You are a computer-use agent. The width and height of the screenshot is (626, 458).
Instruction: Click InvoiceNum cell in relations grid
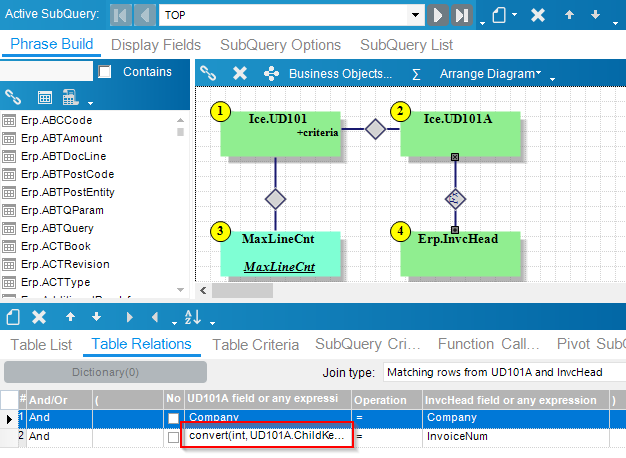[x=515, y=436]
